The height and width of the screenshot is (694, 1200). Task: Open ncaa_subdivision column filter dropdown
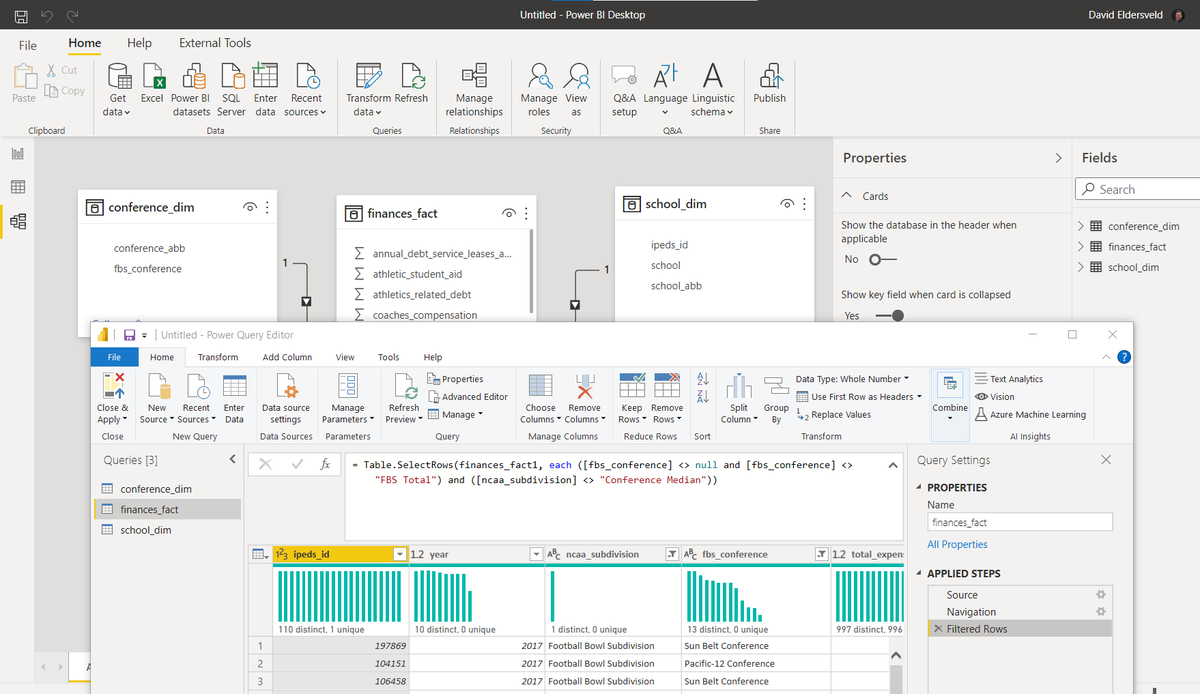coord(672,554)
